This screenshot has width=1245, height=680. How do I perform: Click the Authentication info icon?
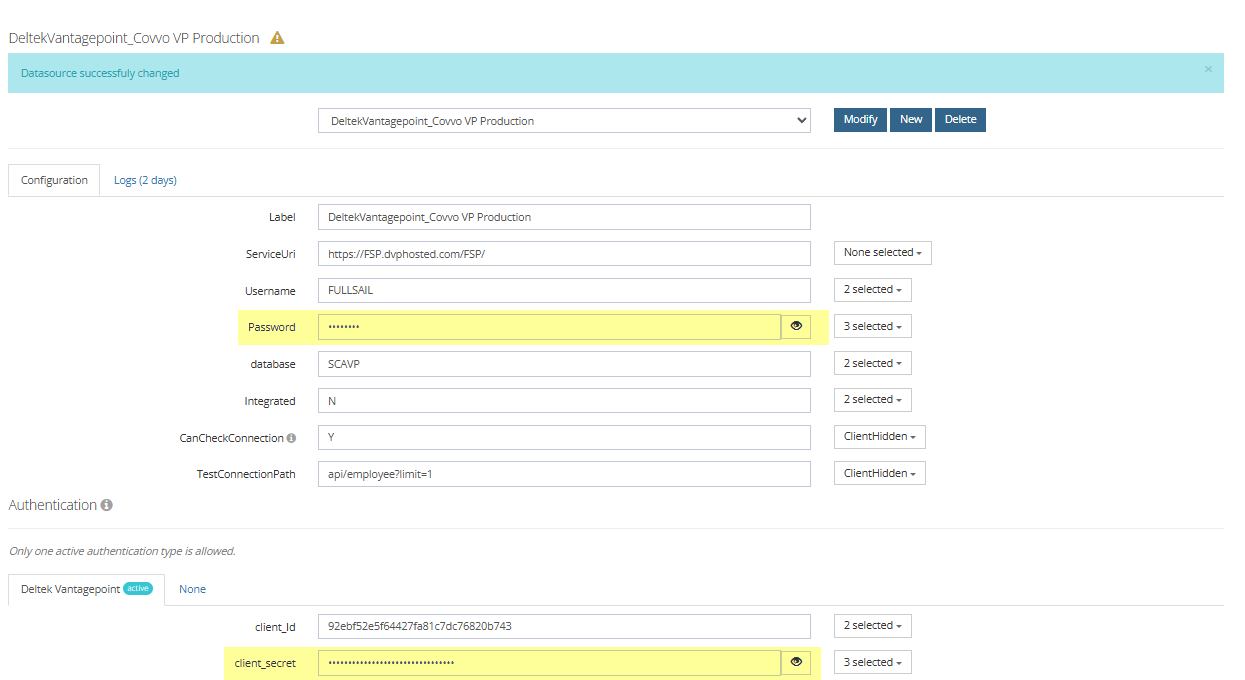[106, 505]
